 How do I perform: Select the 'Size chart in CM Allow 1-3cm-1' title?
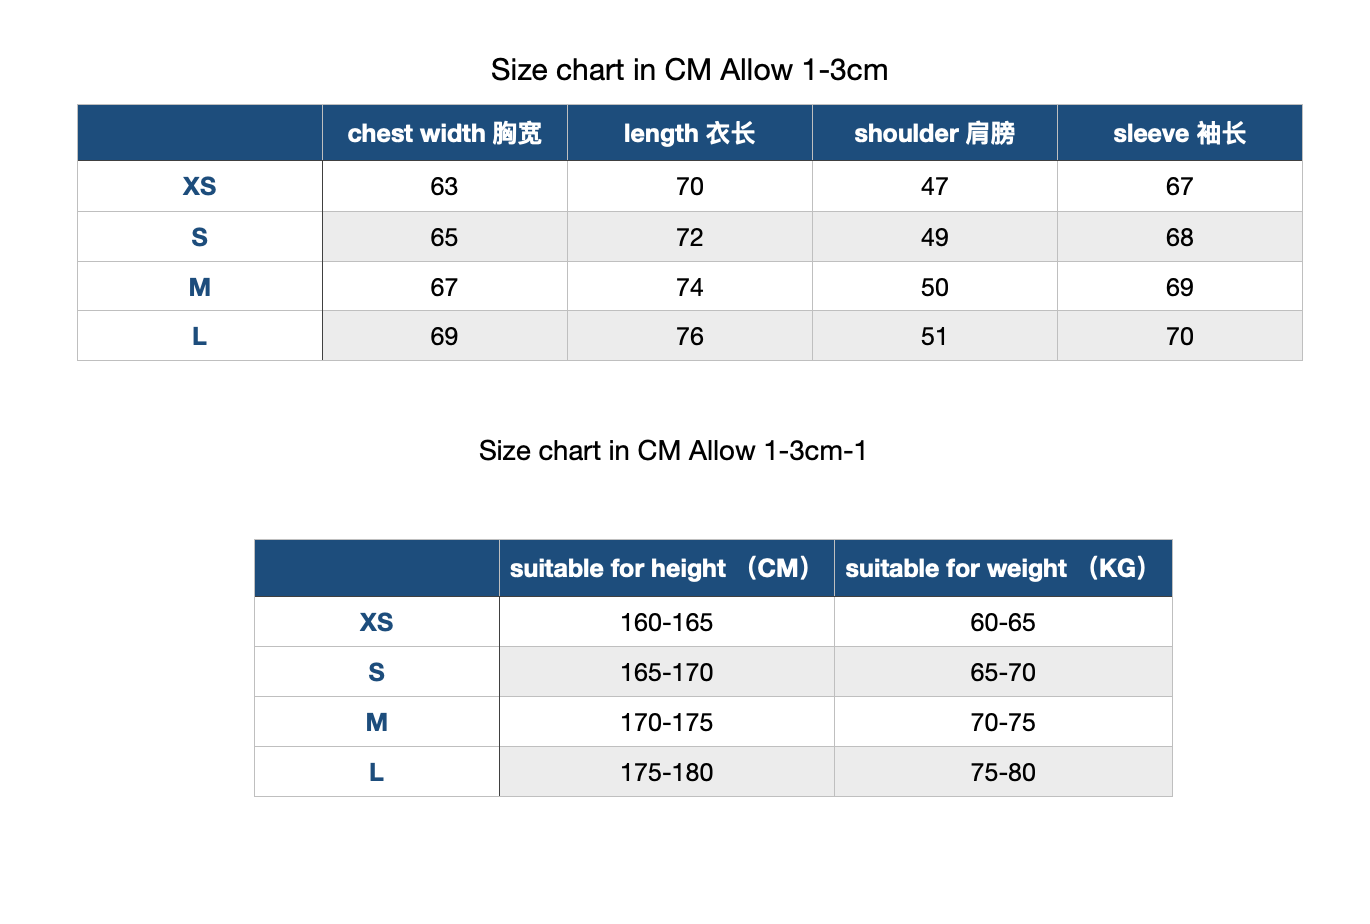pos(672,451)
